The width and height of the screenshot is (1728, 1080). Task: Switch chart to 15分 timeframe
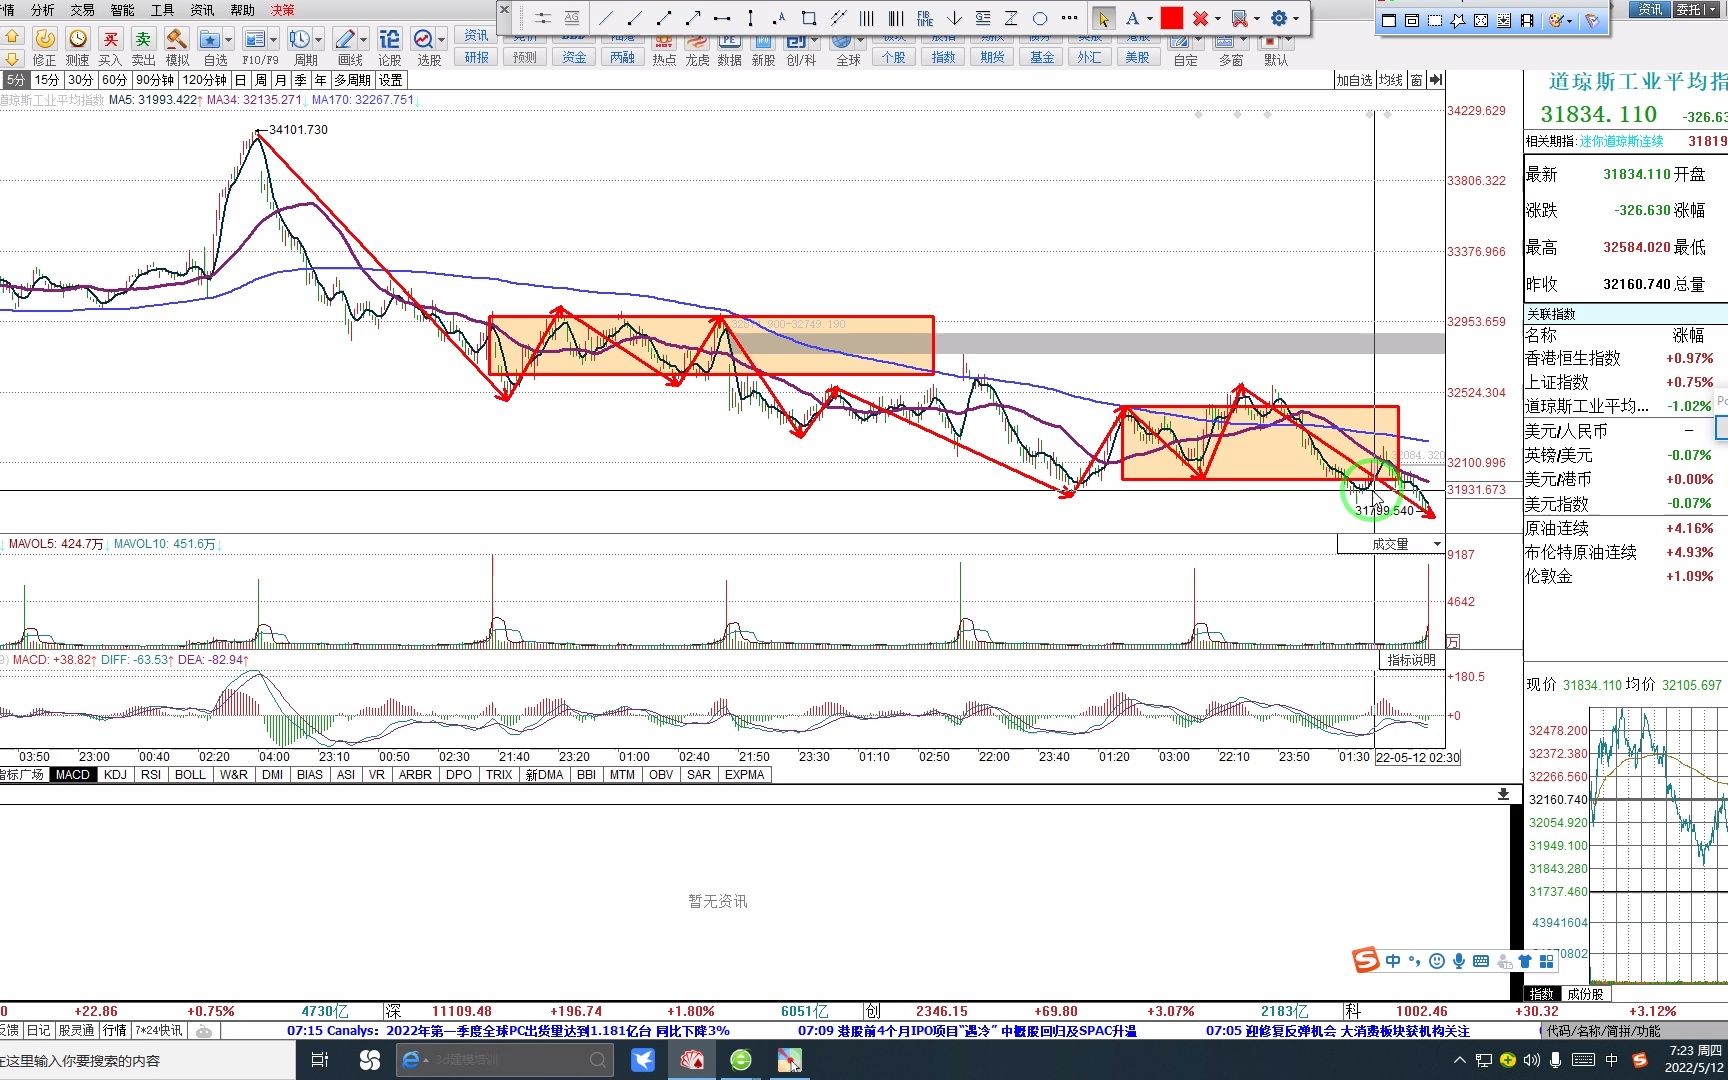click(x=47, y=80)
